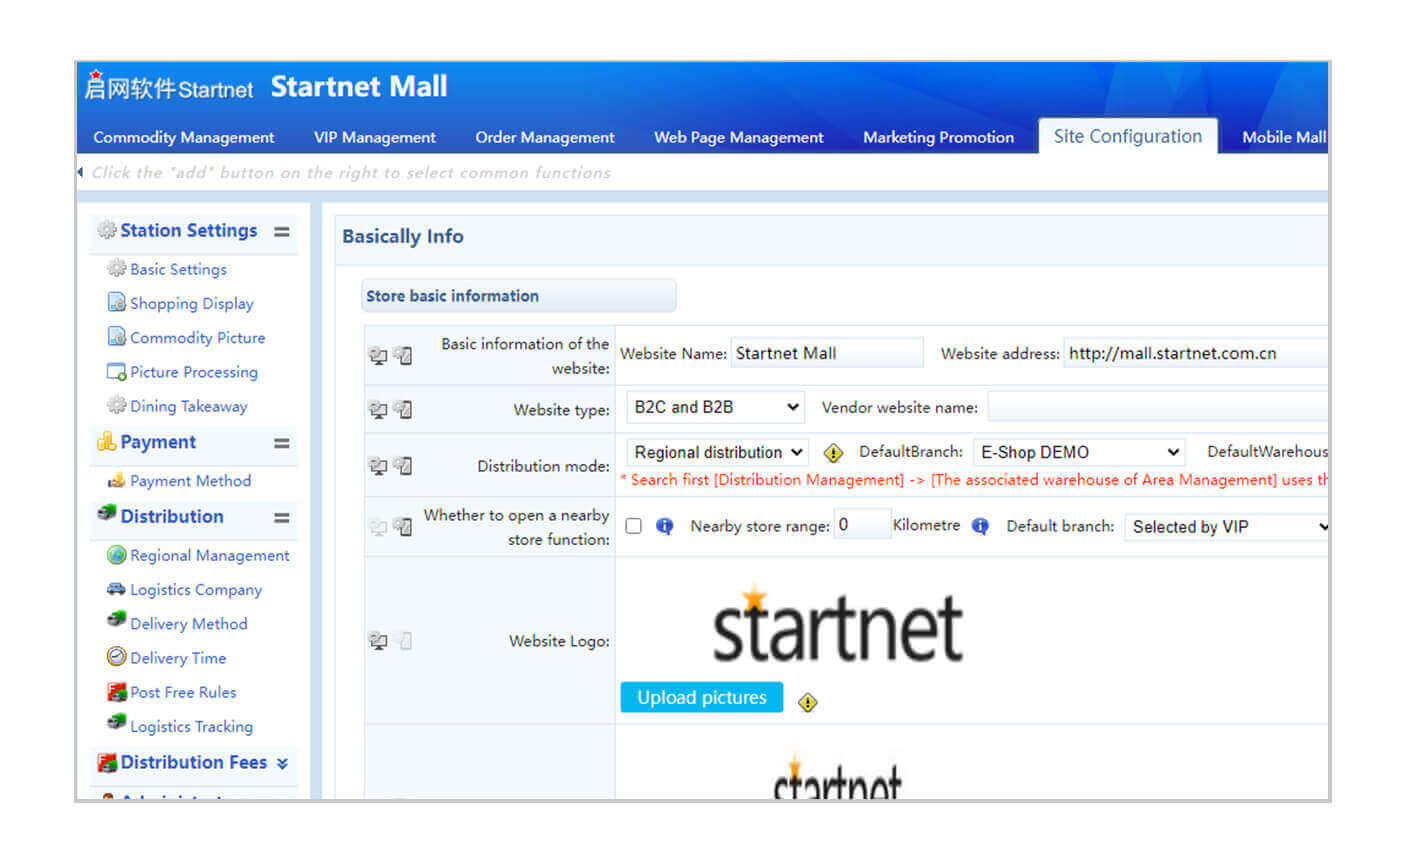Switch to the Order Management tab
Screen dimensions: 1410x860
click(x=545, y=137)
